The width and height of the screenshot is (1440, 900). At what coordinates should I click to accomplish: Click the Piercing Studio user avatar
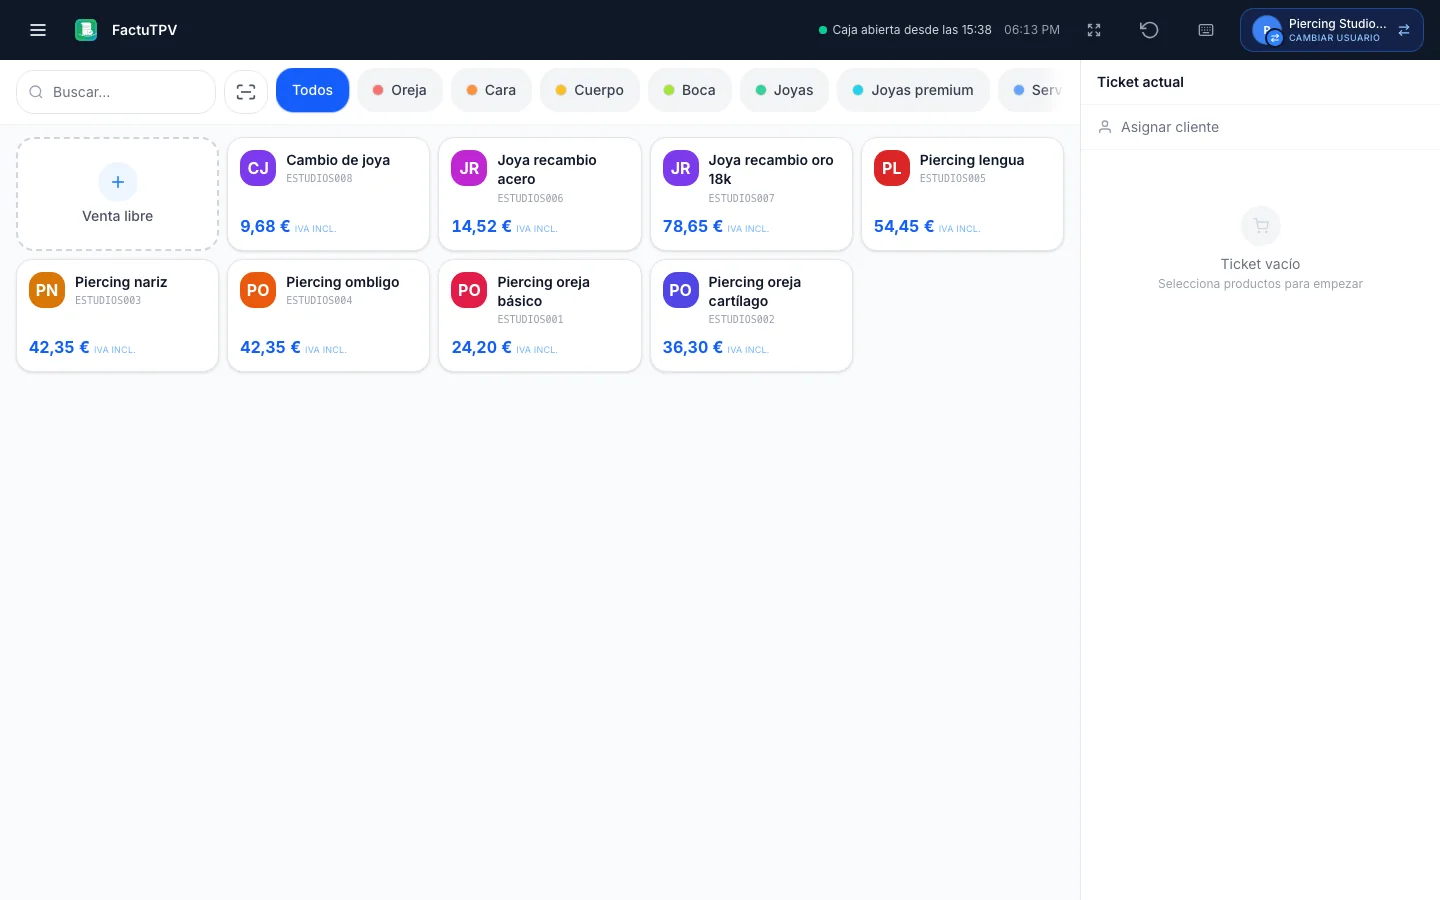(x=1267, y=30)
